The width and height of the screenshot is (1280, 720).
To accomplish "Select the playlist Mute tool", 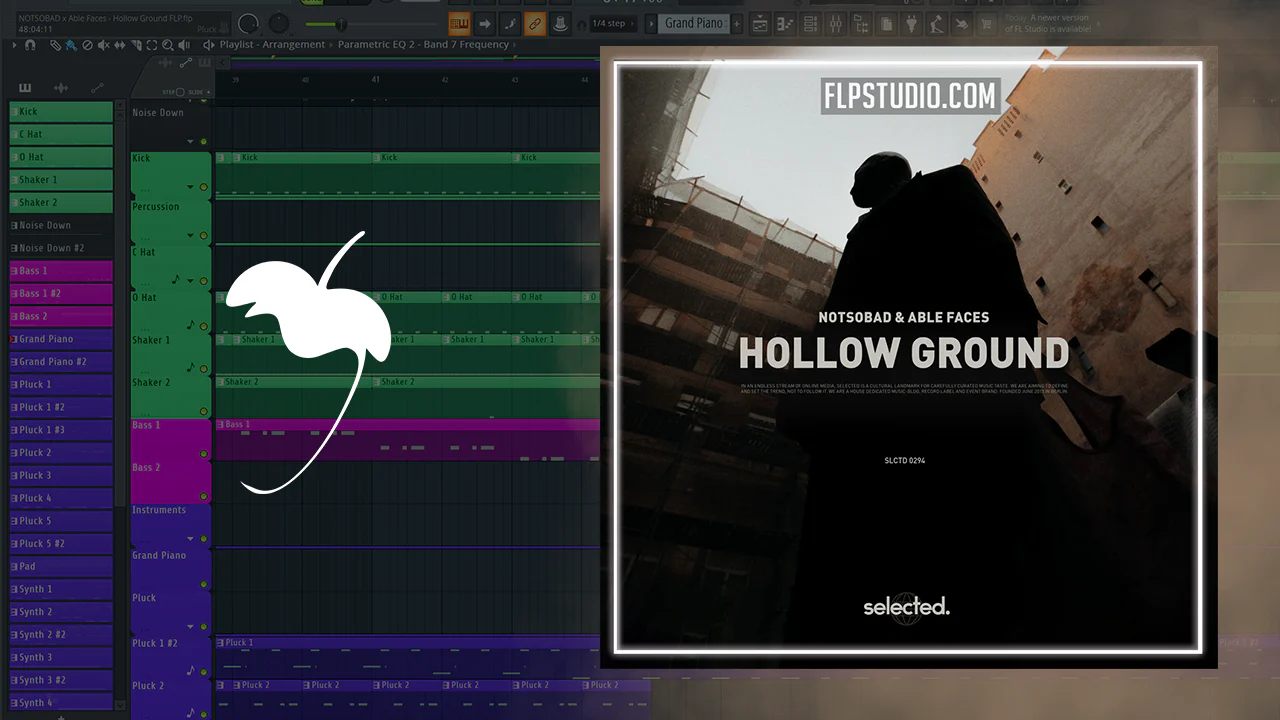I will click(x=103, y=45).
